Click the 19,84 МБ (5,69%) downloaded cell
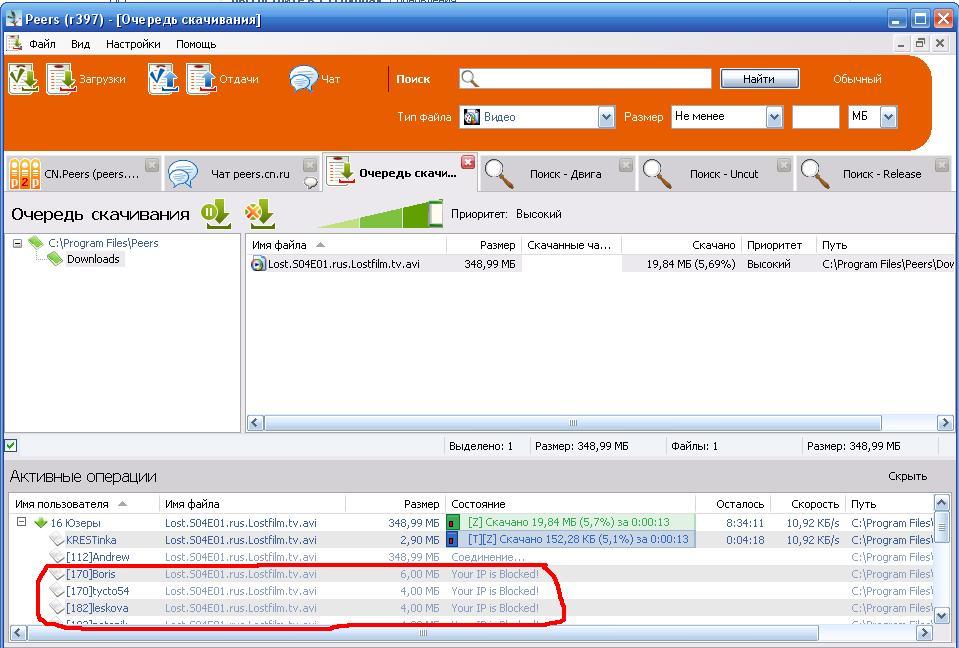The image size is (959, 648). tap(681, 264)
